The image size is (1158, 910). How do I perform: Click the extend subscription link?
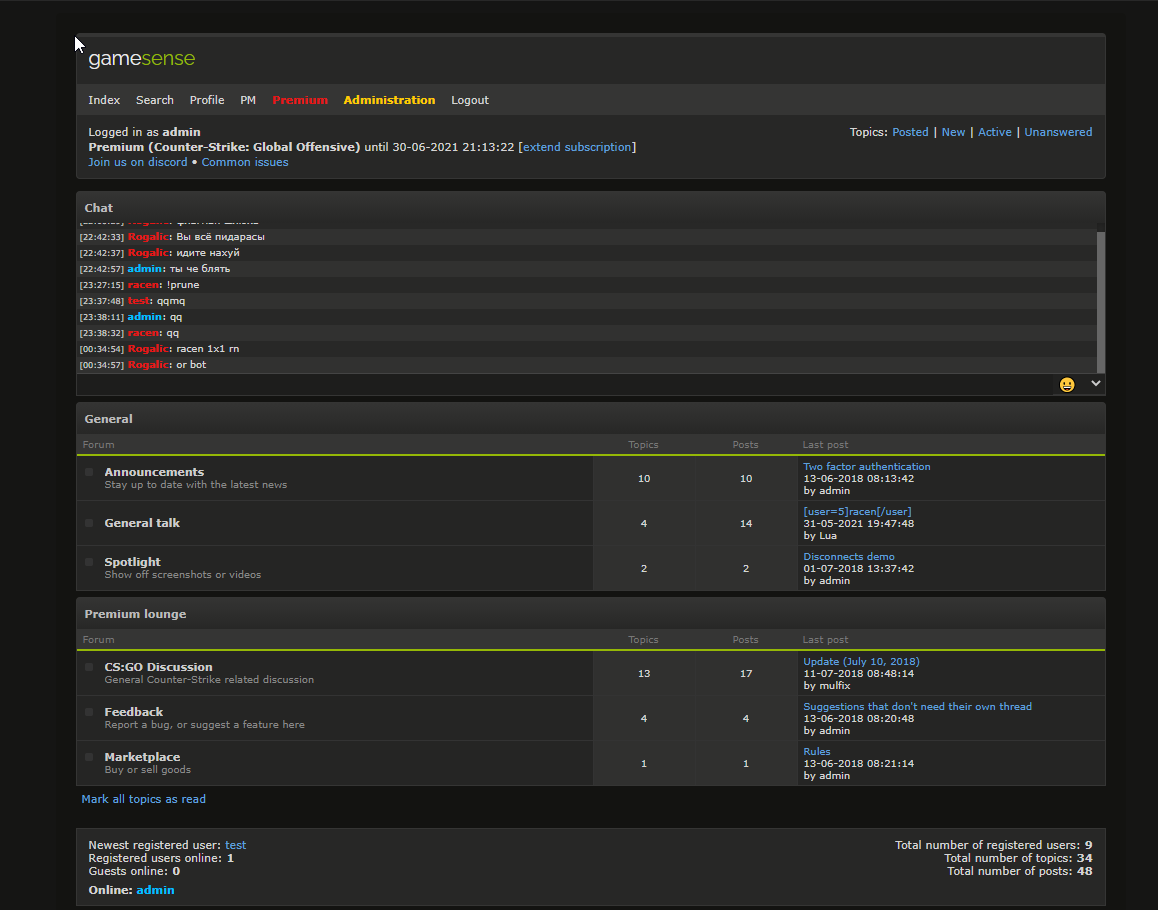click(x=577, y=147)
